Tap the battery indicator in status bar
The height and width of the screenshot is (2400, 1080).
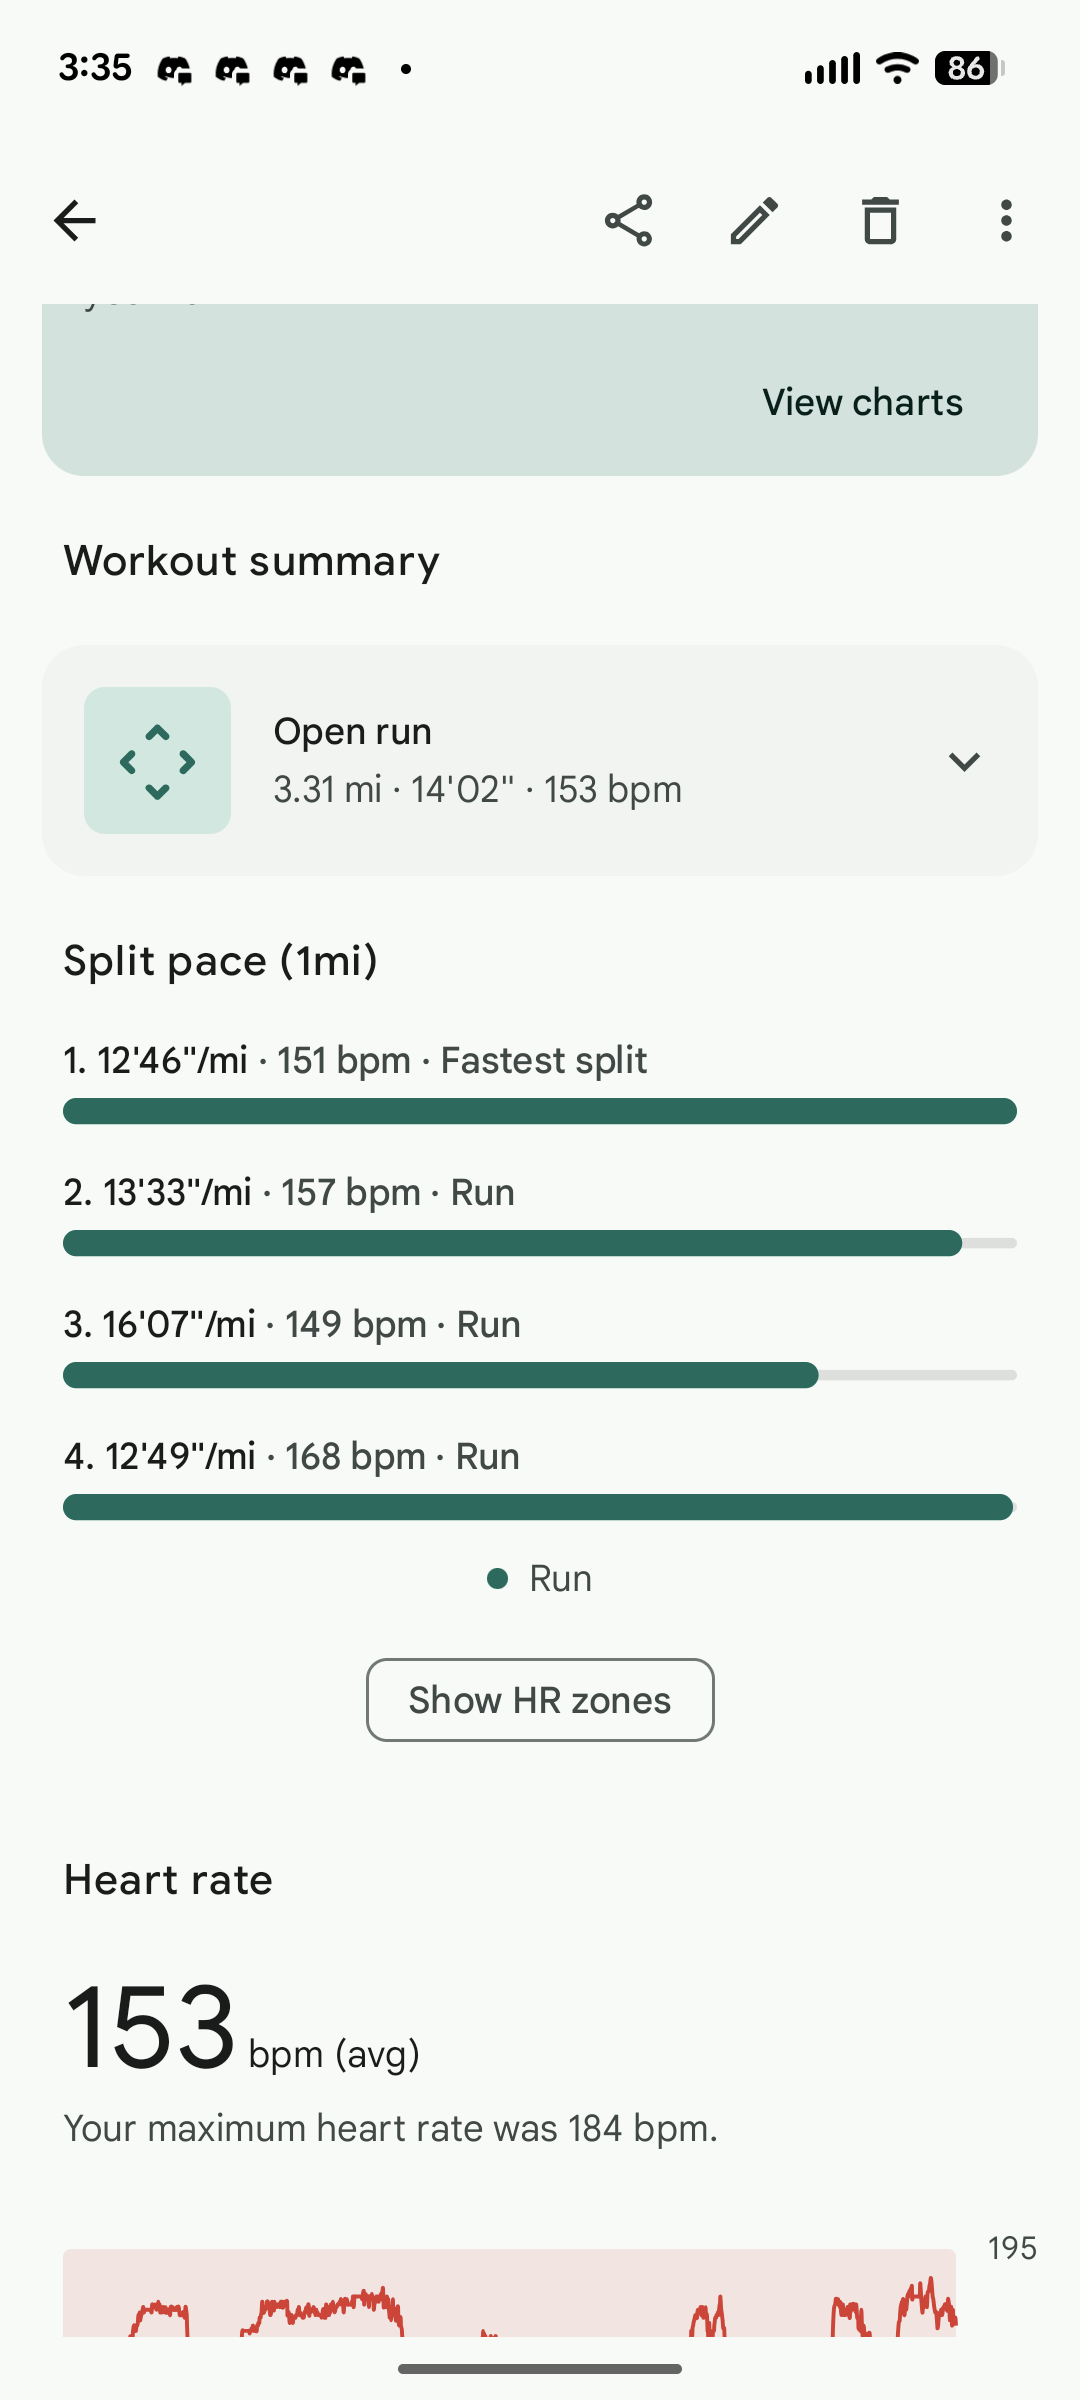tap(967, 68)
